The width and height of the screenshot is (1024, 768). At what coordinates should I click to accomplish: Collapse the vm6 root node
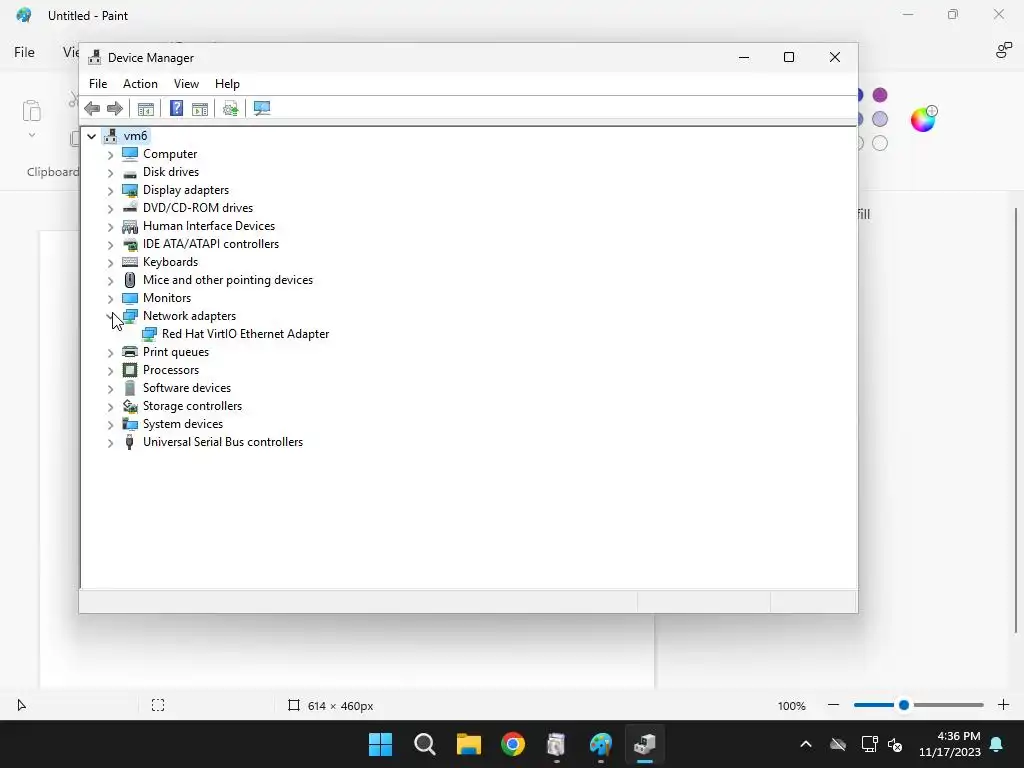click(x=91, y=136)
